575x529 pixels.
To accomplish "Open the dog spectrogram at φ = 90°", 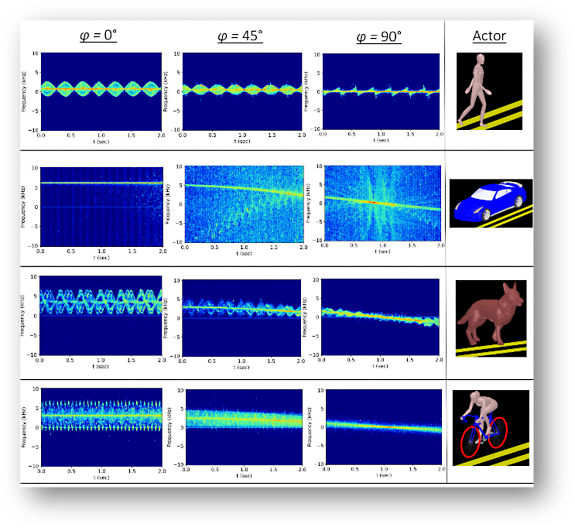I will pos(380,317).
